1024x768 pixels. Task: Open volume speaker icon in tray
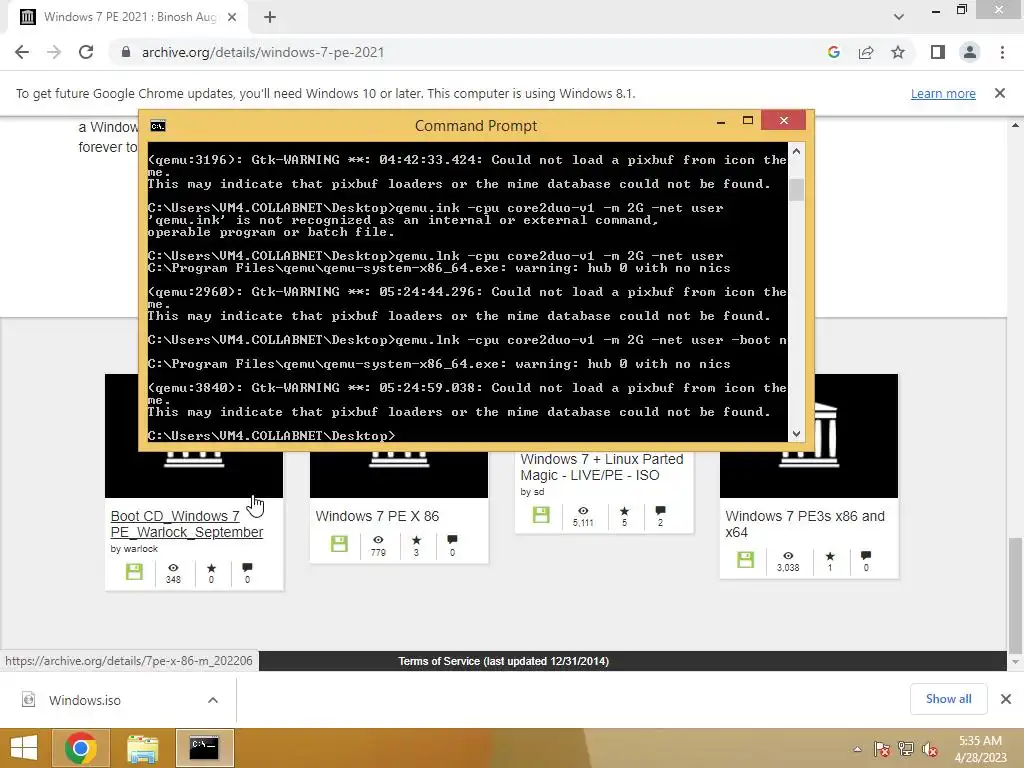tap(930, 749)
